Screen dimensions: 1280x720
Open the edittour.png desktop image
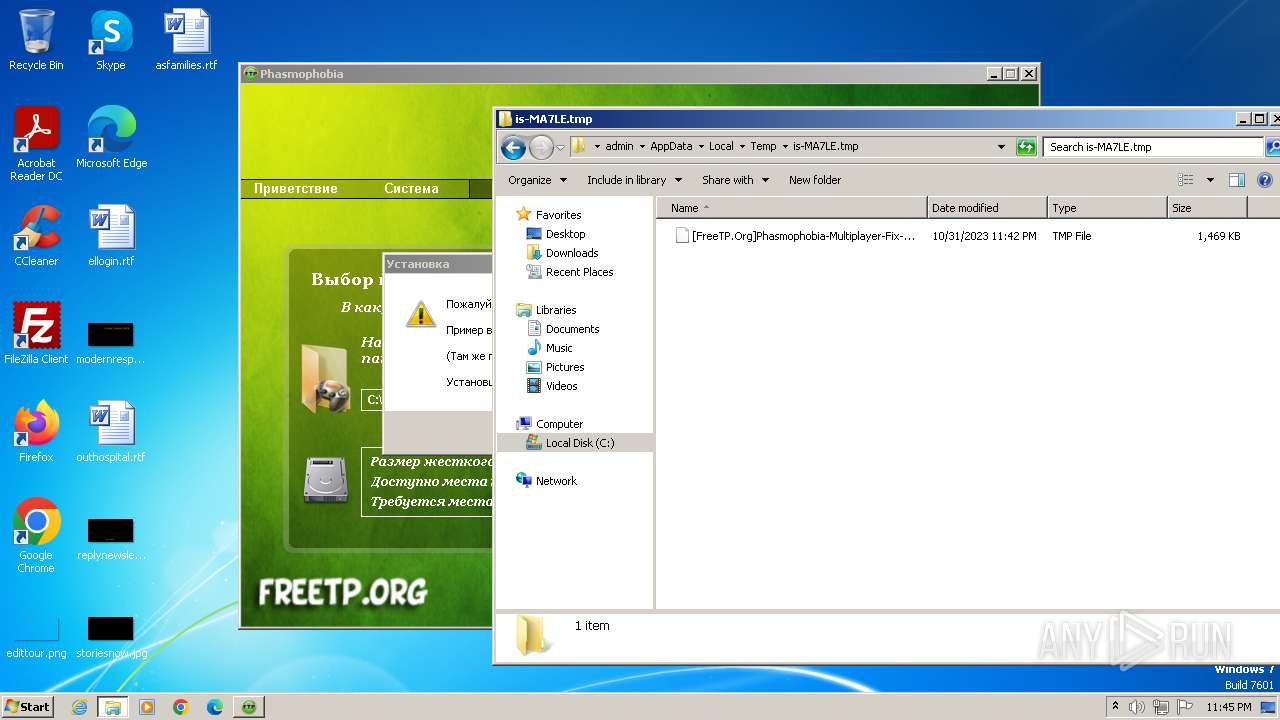coord(36,636)
